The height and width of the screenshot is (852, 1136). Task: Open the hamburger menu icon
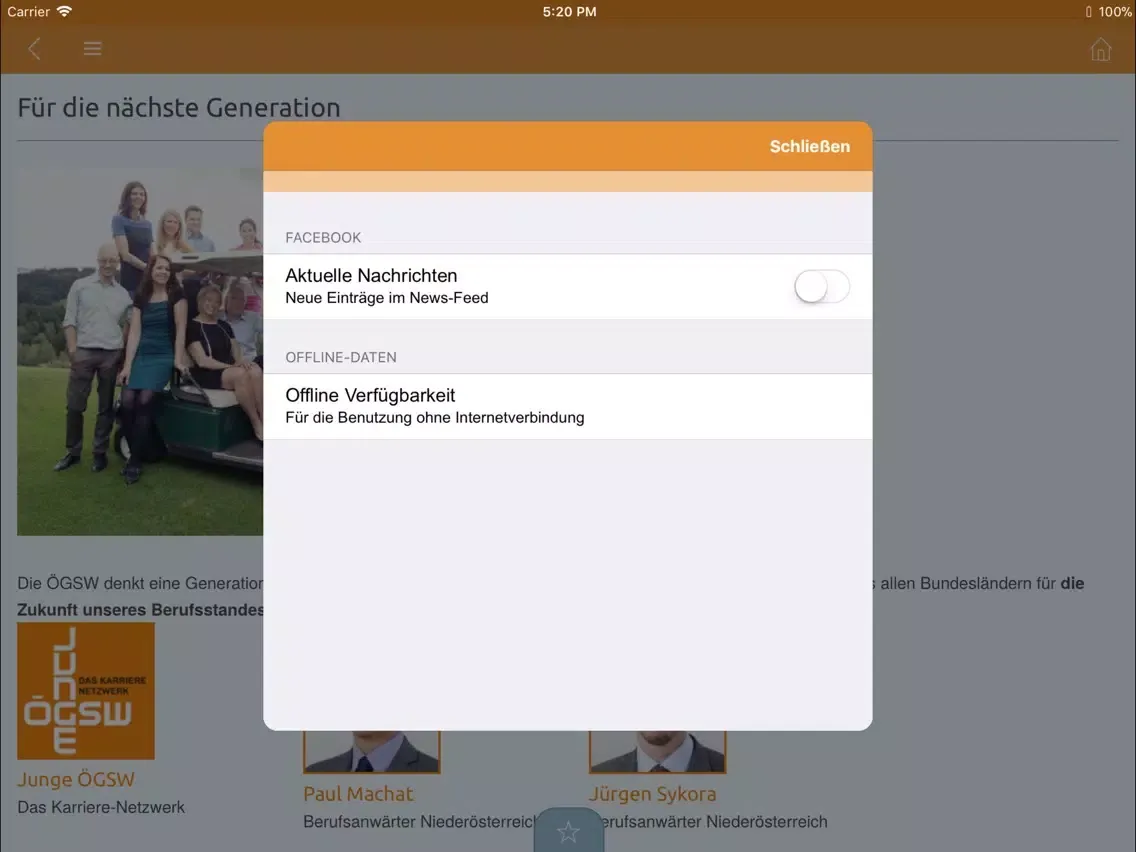92,49
